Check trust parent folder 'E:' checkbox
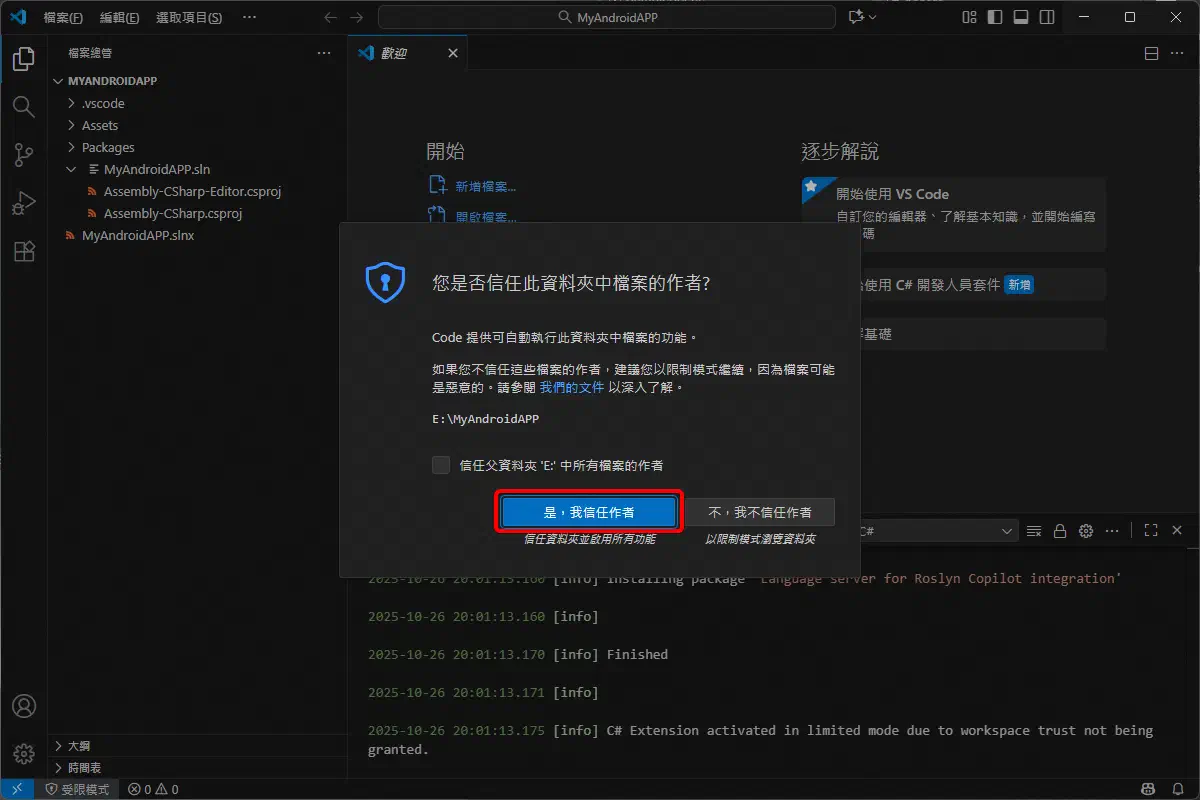 click(440, 464)
